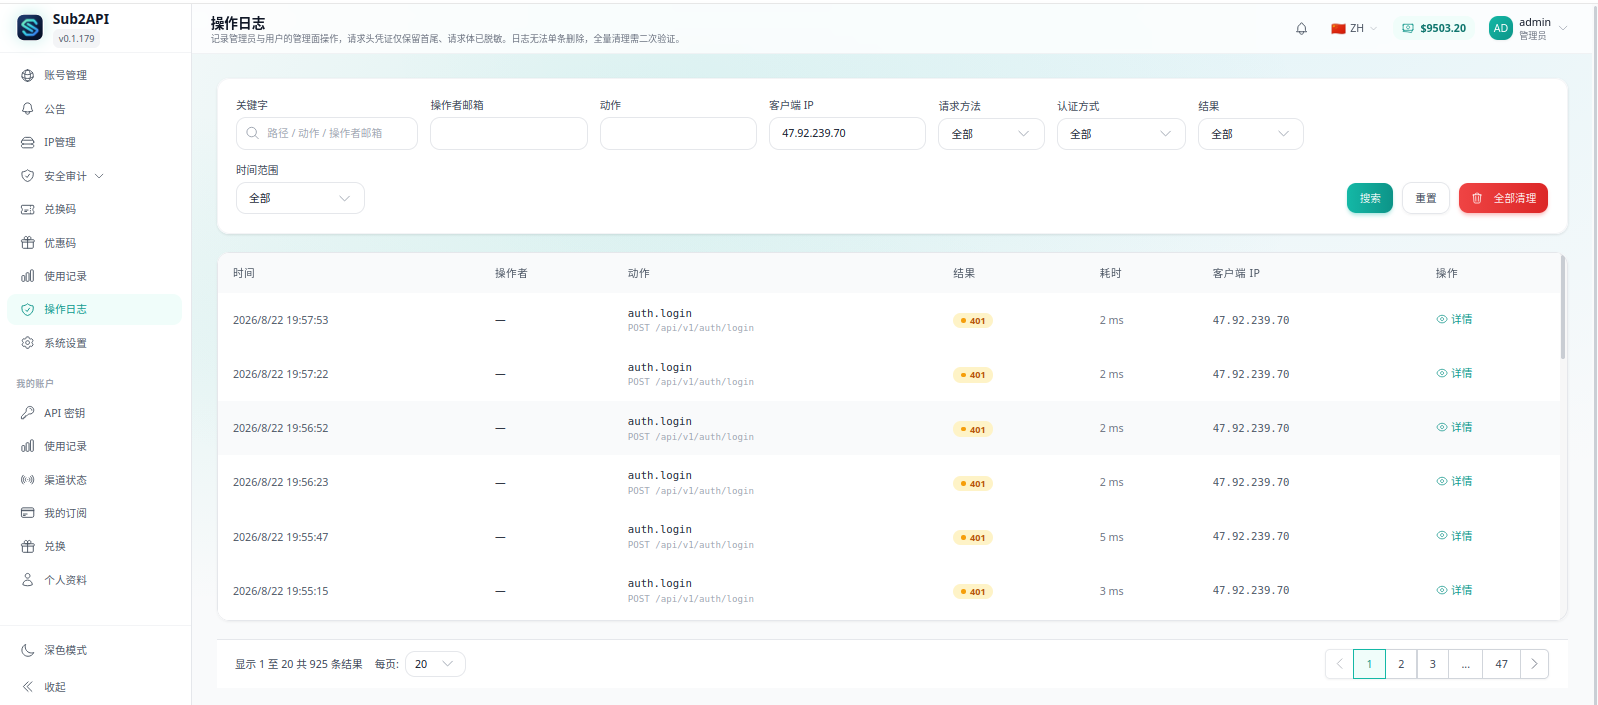Click the AD user avatar
The image size is (1598, 705).
(x=1500, y=28)
